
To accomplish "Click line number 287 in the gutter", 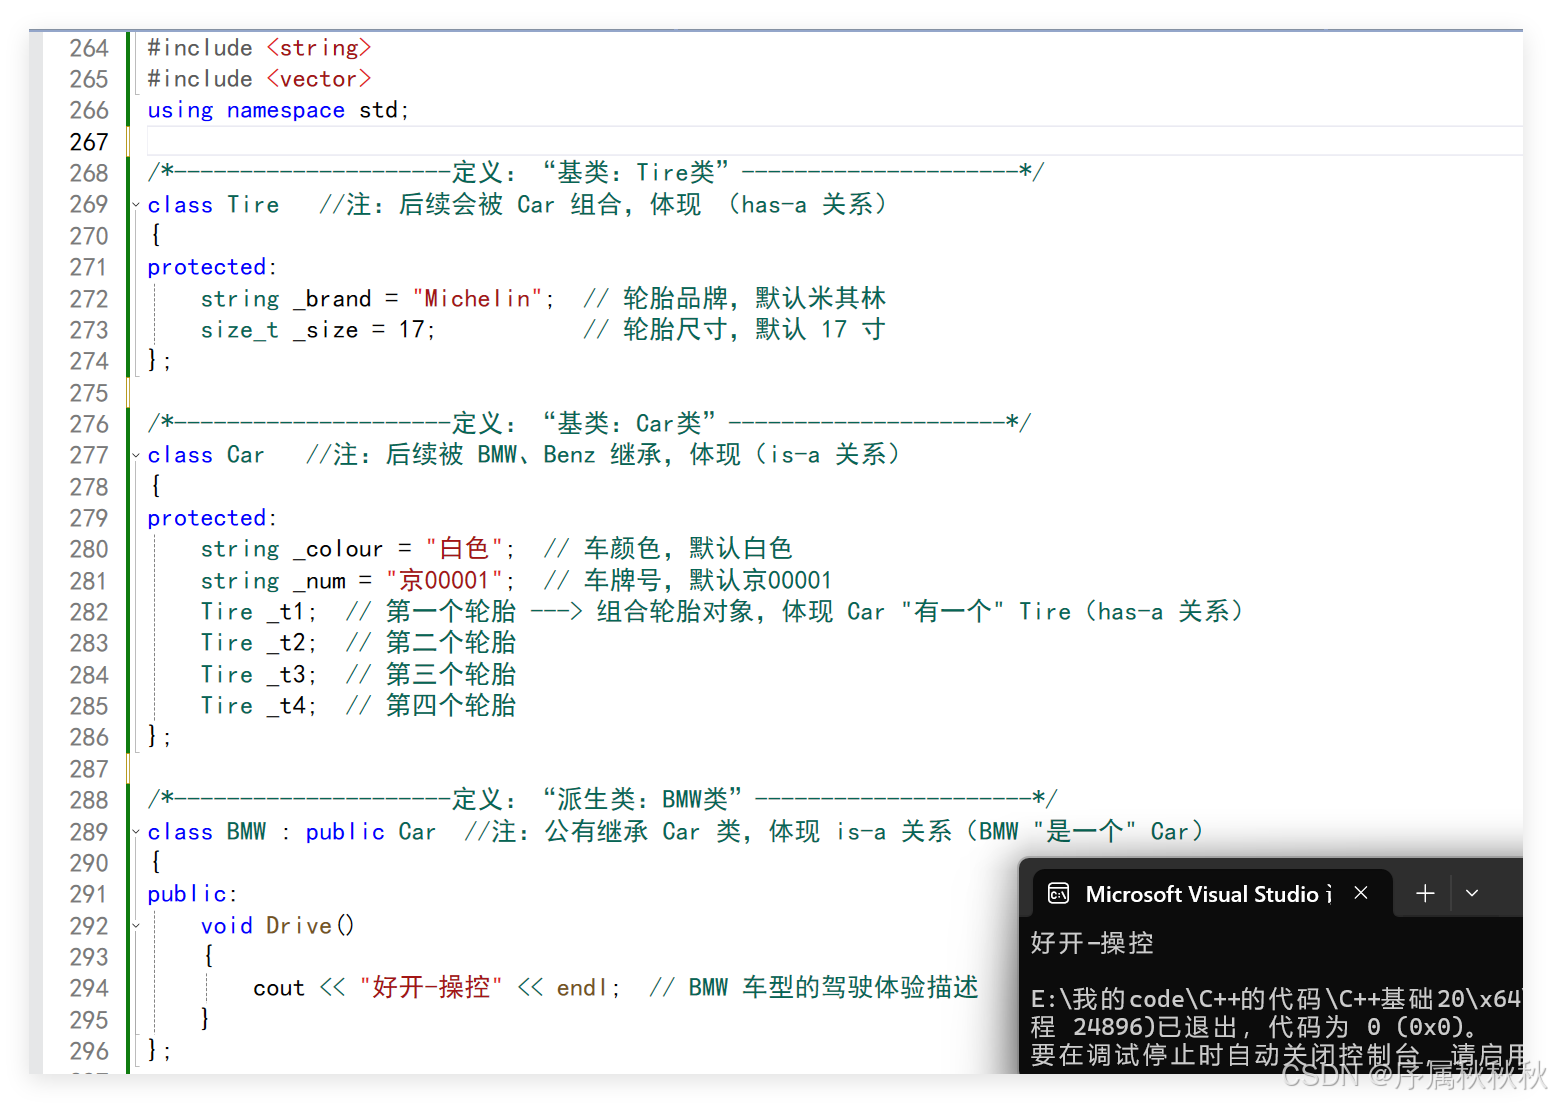I will [88, 769].
